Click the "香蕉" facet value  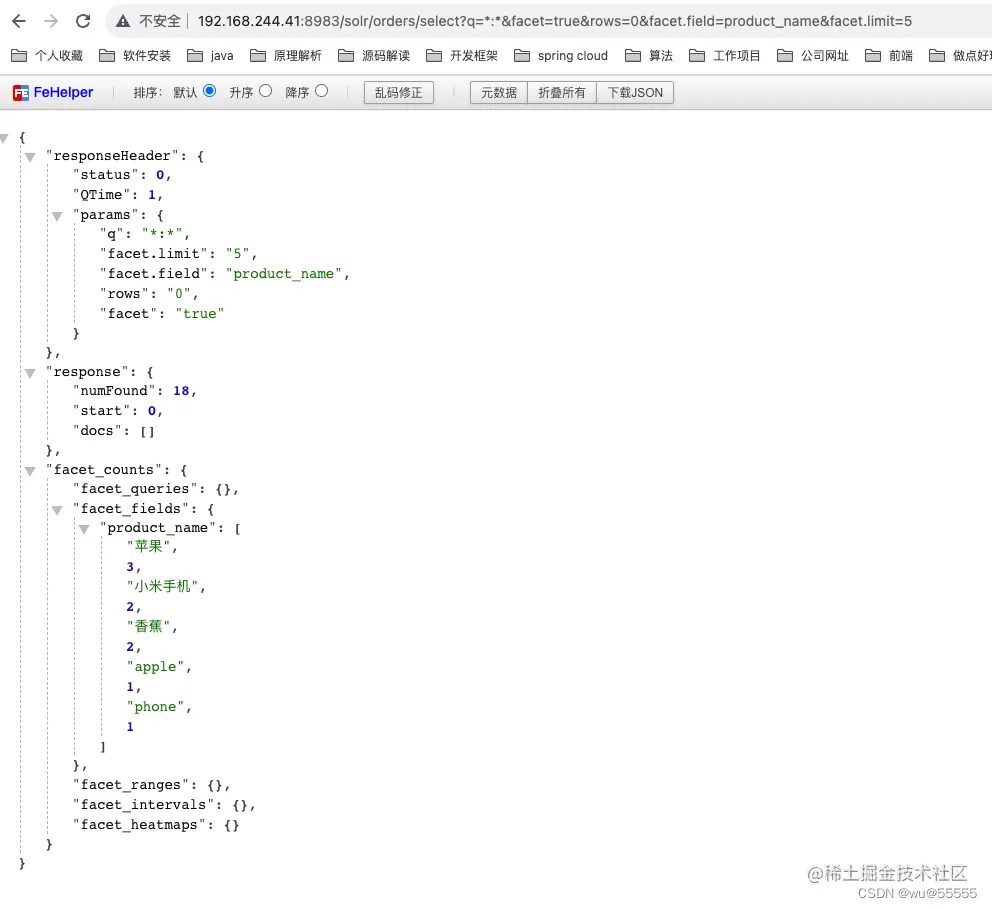(149, 626)
